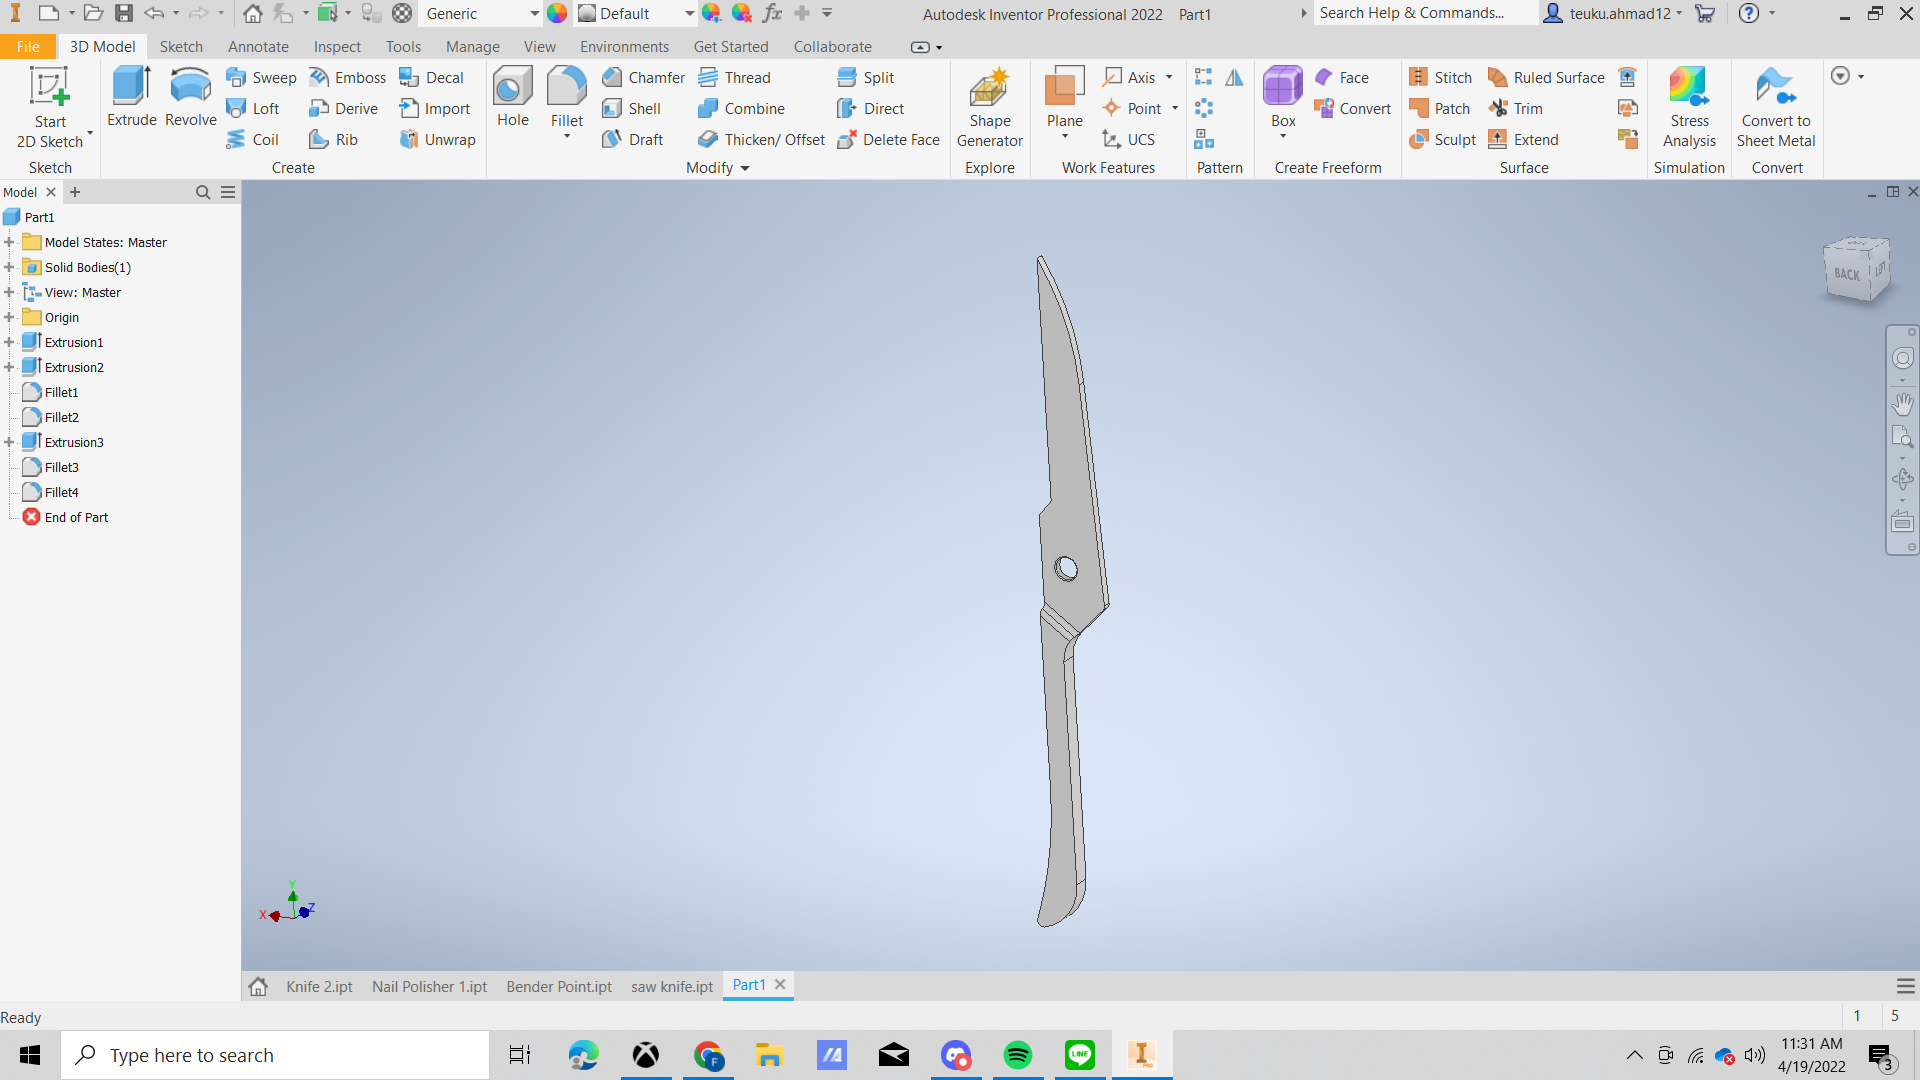Select the Extrude tool

pos(131,97)
